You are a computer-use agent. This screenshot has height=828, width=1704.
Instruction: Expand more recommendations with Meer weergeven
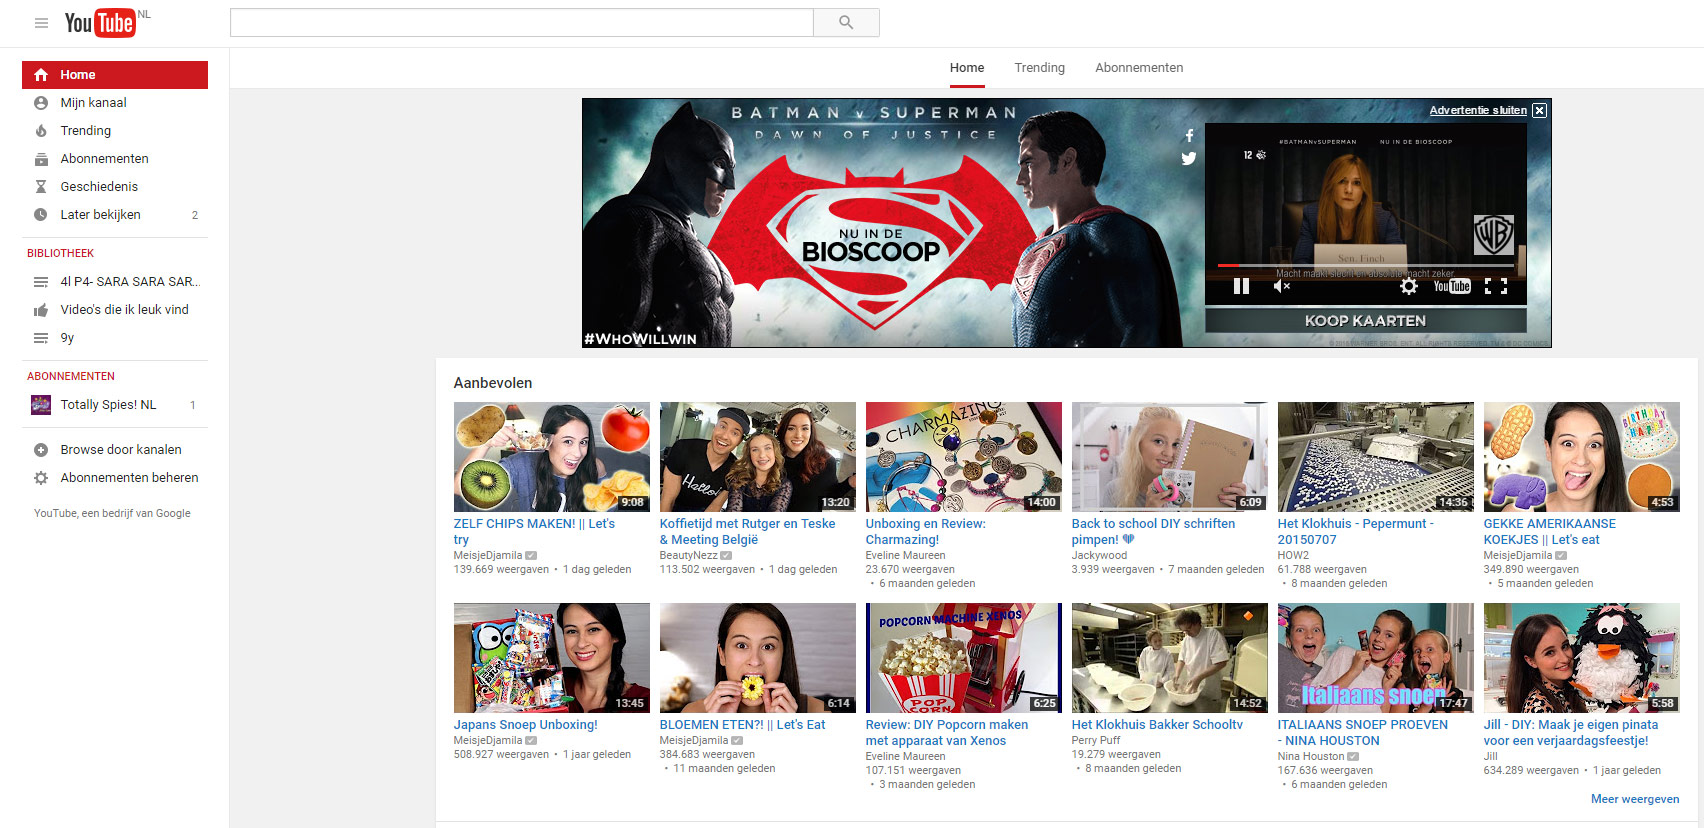[x=1634, y=799]
